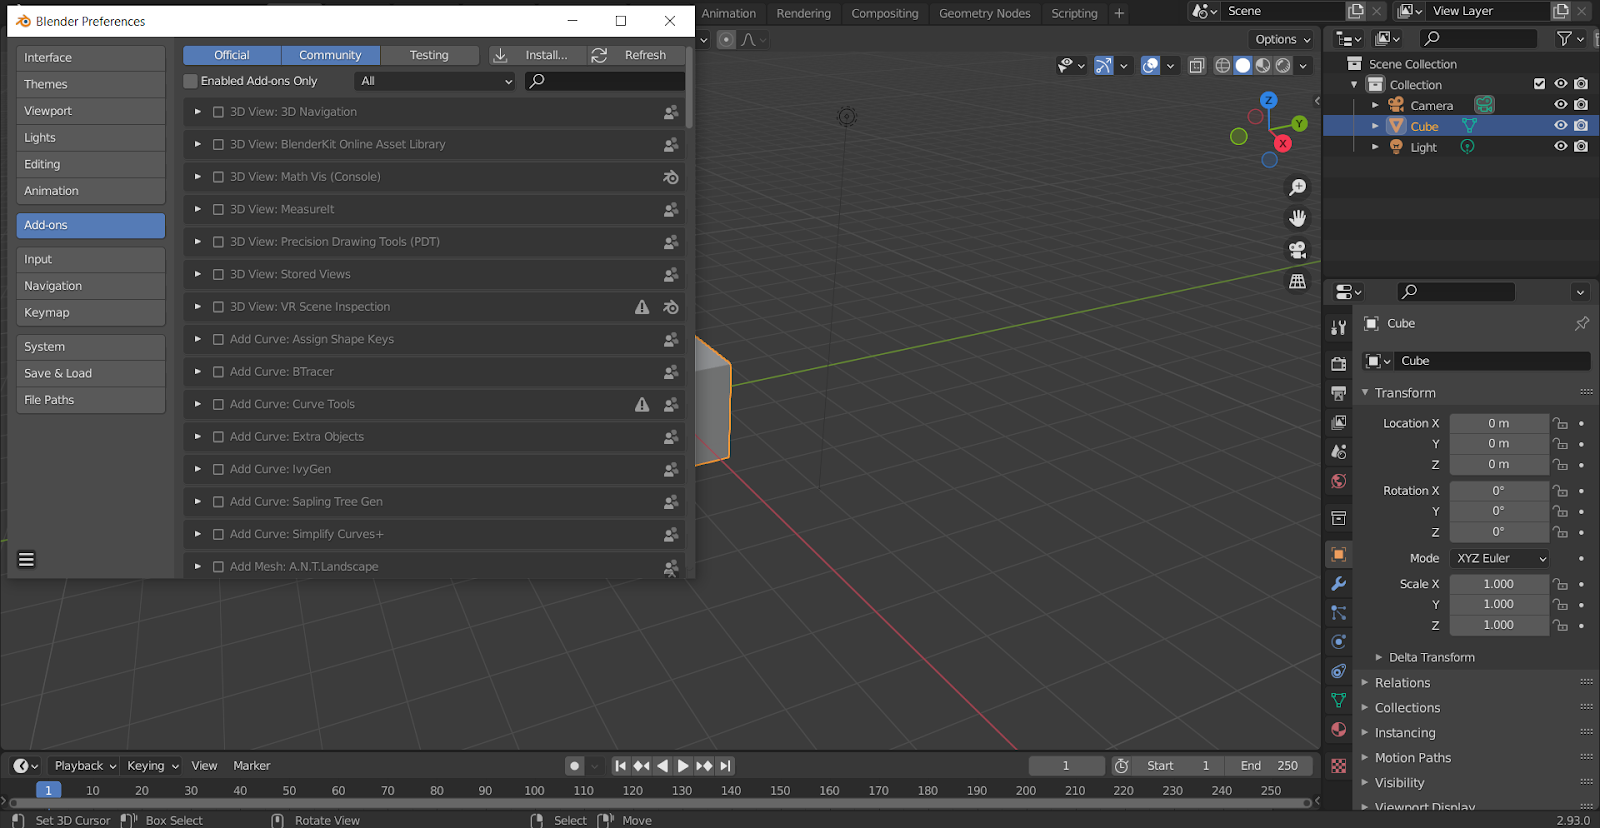Disable the Light in renders
This screenshot has width=1600, height=828.
(1581, 147)
